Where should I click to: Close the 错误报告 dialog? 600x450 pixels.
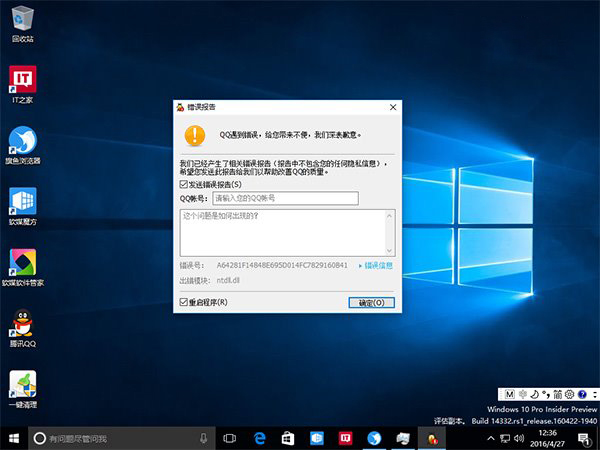(394, 107)
